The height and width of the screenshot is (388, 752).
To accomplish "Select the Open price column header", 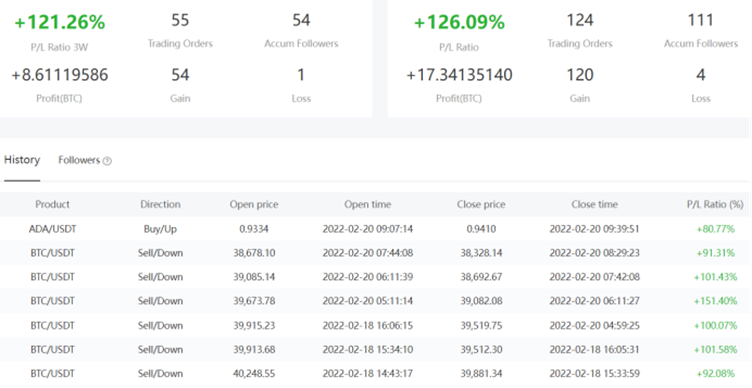I will point(254,204).
